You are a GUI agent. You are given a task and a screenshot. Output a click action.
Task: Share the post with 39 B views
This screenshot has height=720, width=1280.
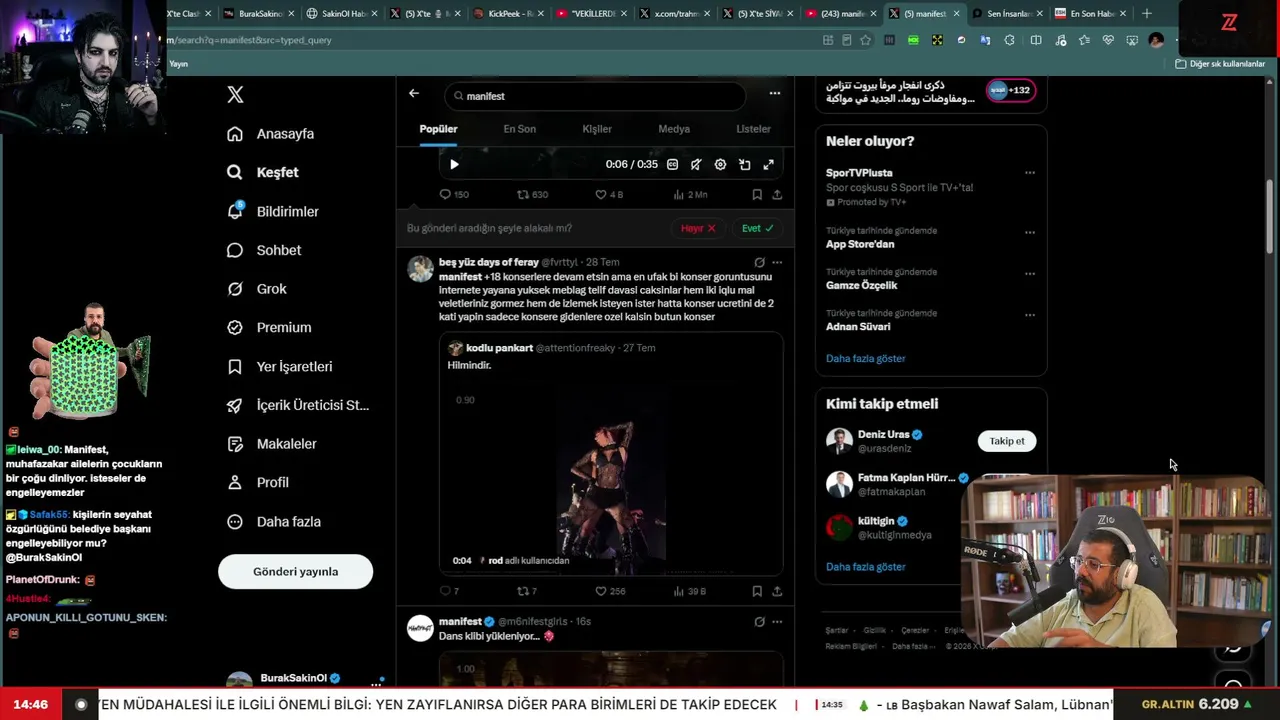(x=777, y=591)
